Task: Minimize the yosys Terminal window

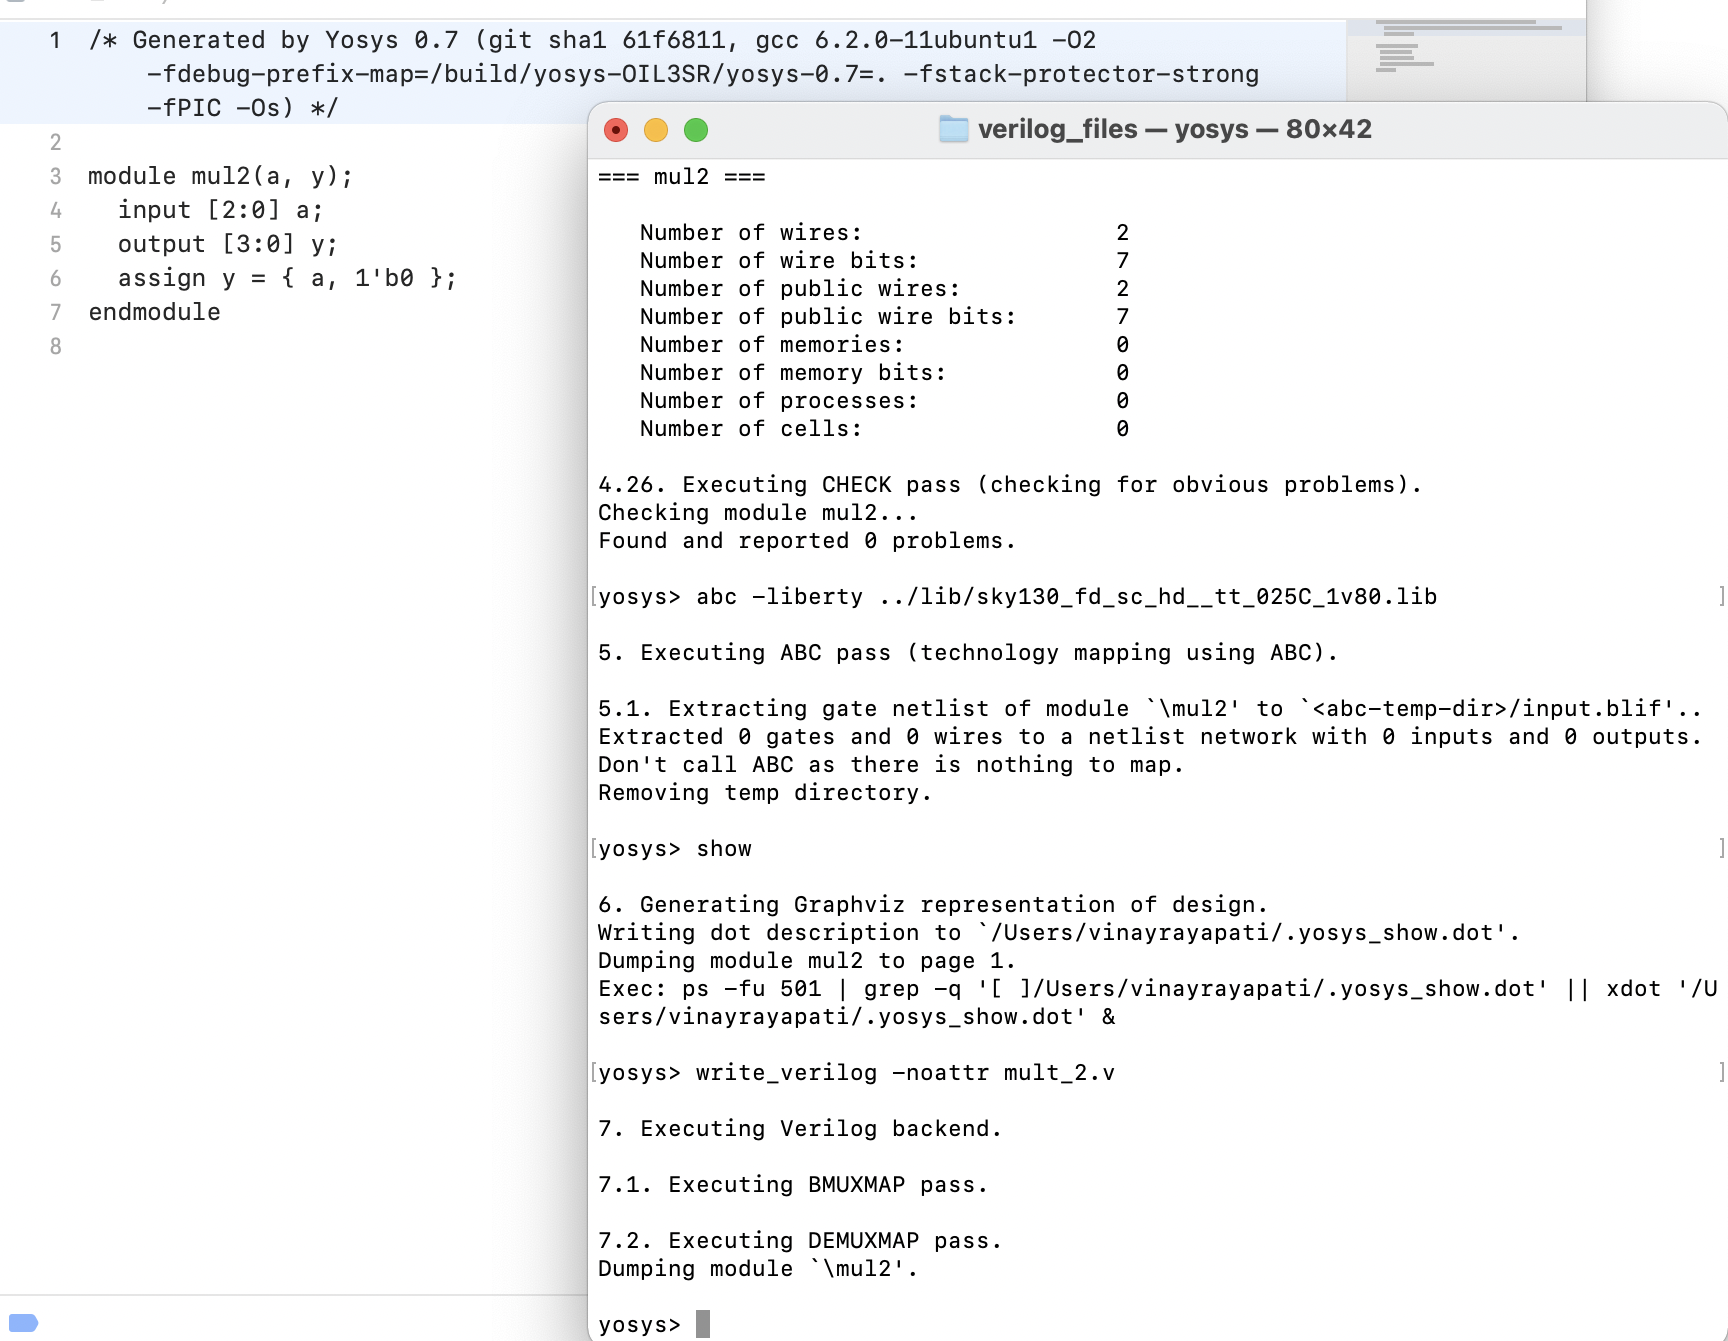Action: point(657,130)
